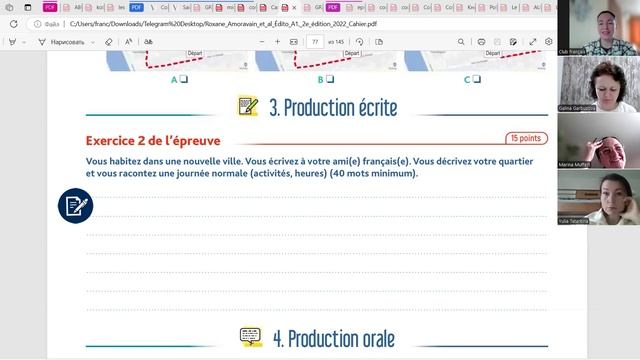Open PDF viewer settings gear

[x=549, y=42]
